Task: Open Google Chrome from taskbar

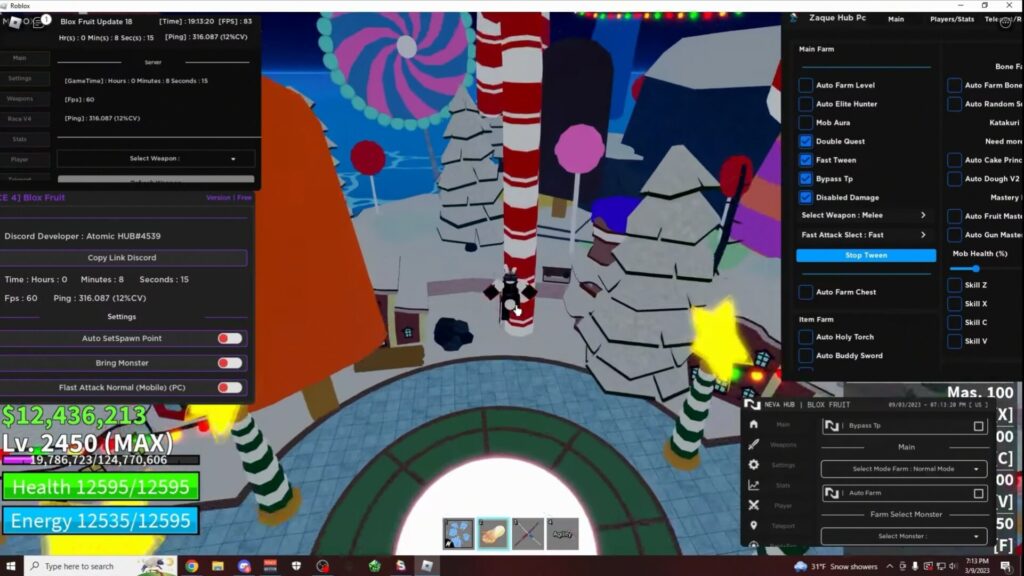Action: tap(191, 566)
